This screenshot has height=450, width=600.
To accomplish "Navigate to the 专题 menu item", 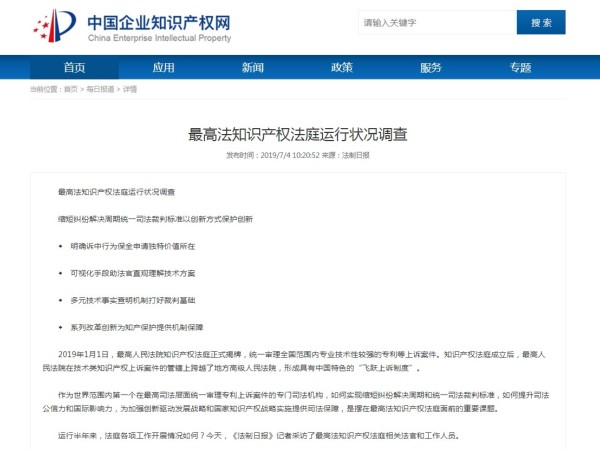I will 520,68.
